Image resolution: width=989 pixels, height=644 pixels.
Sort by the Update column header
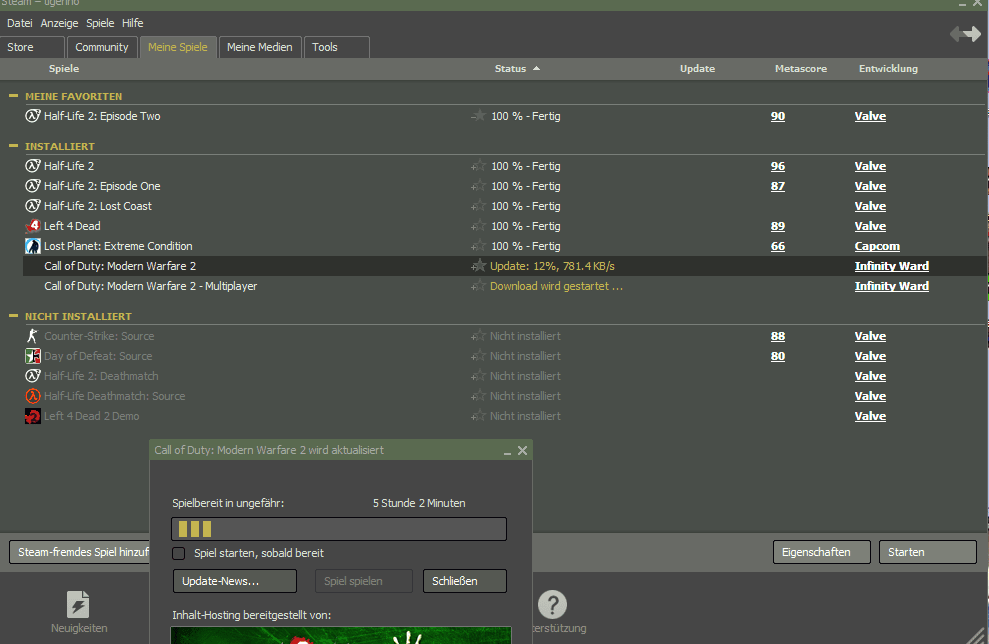(697, 69)
